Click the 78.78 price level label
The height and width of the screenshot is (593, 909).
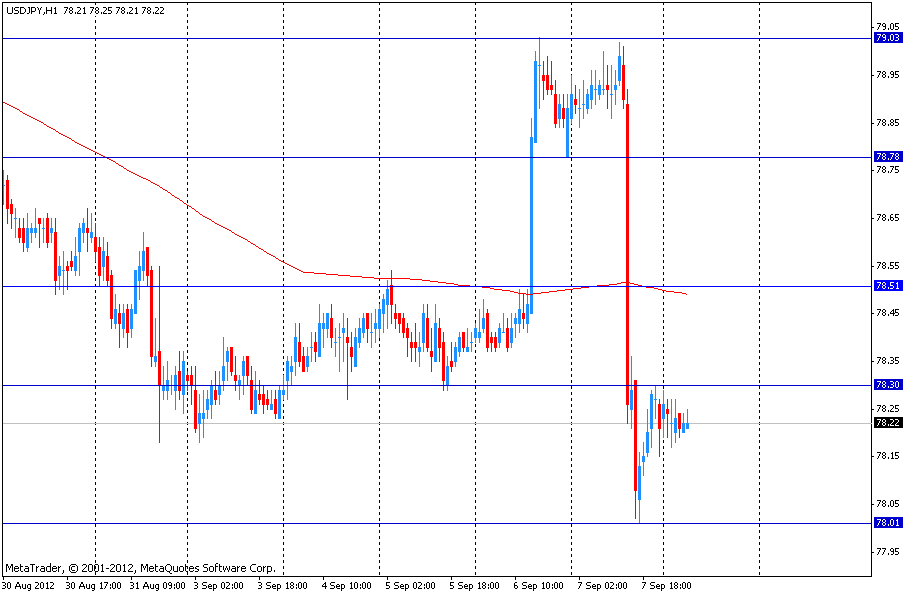coord(888,157)
